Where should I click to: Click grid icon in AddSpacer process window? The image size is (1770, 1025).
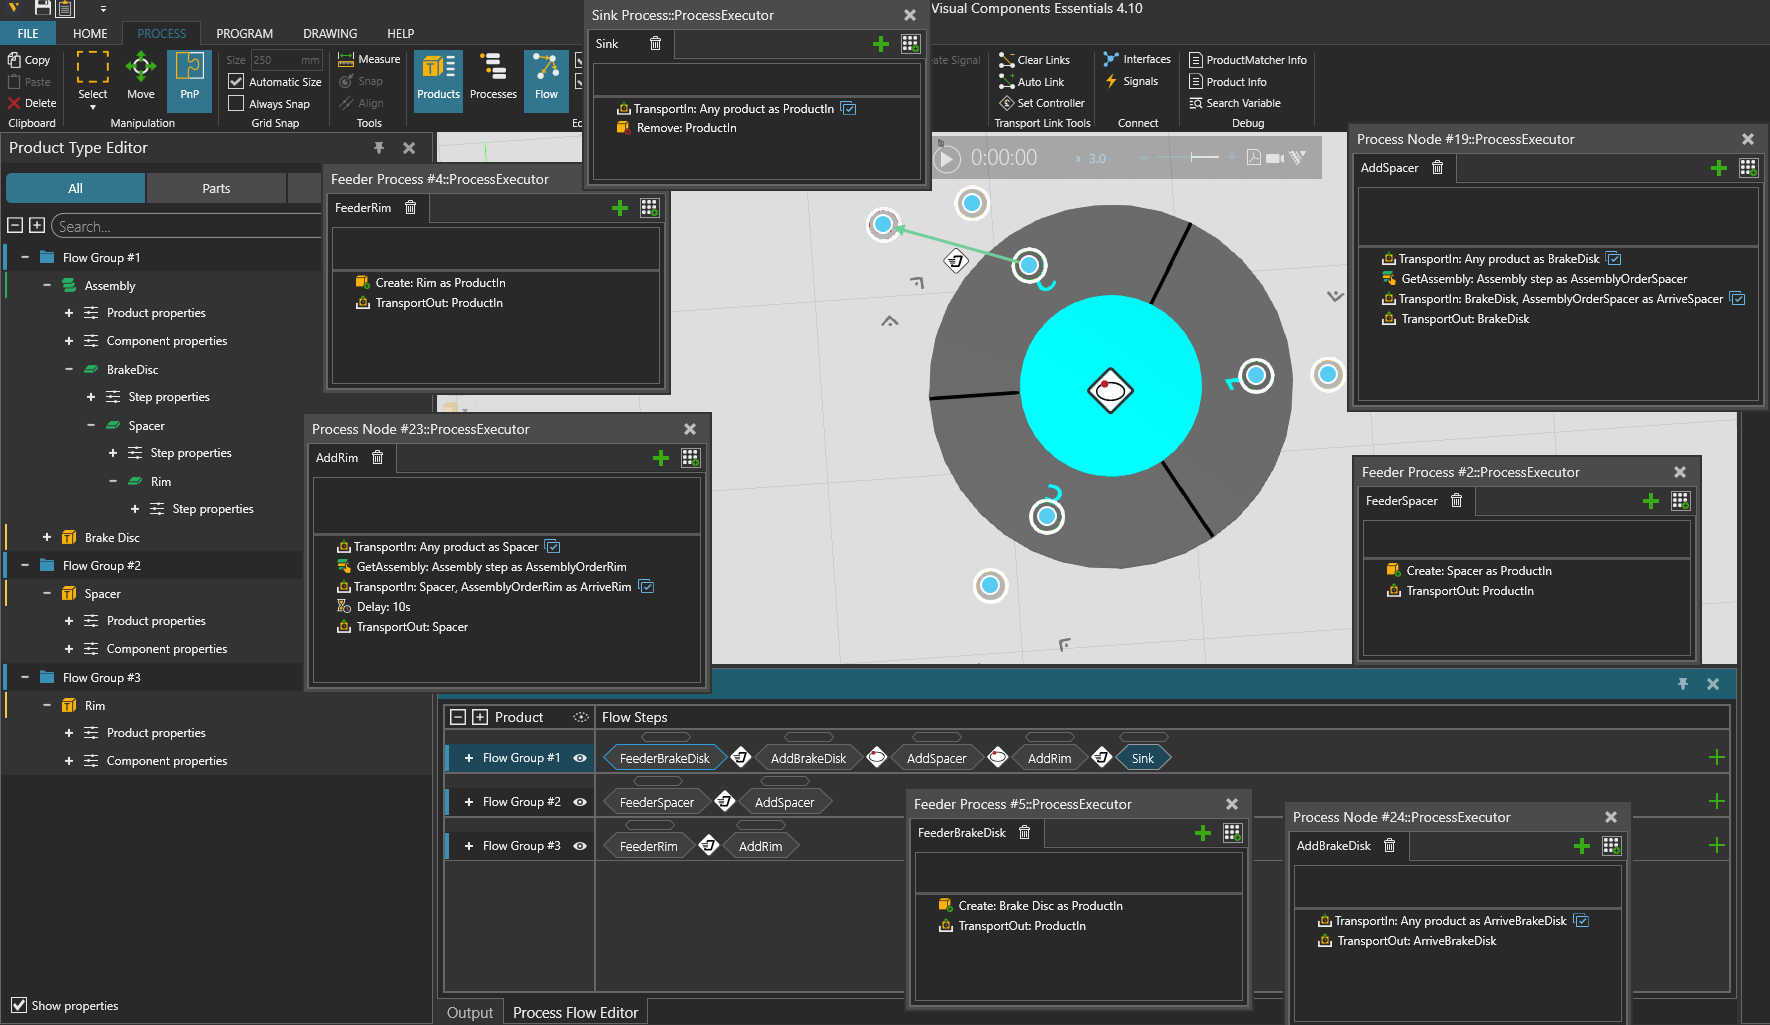coord(1748,168)
